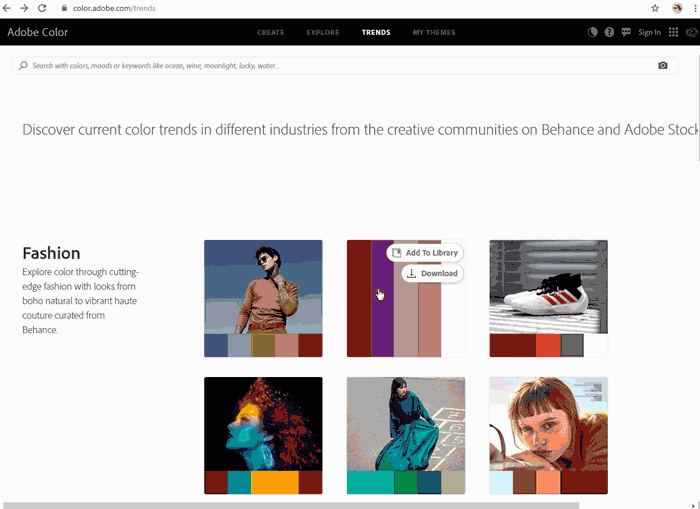
Task: Open the Explore tab
Action: pos(323,32)
